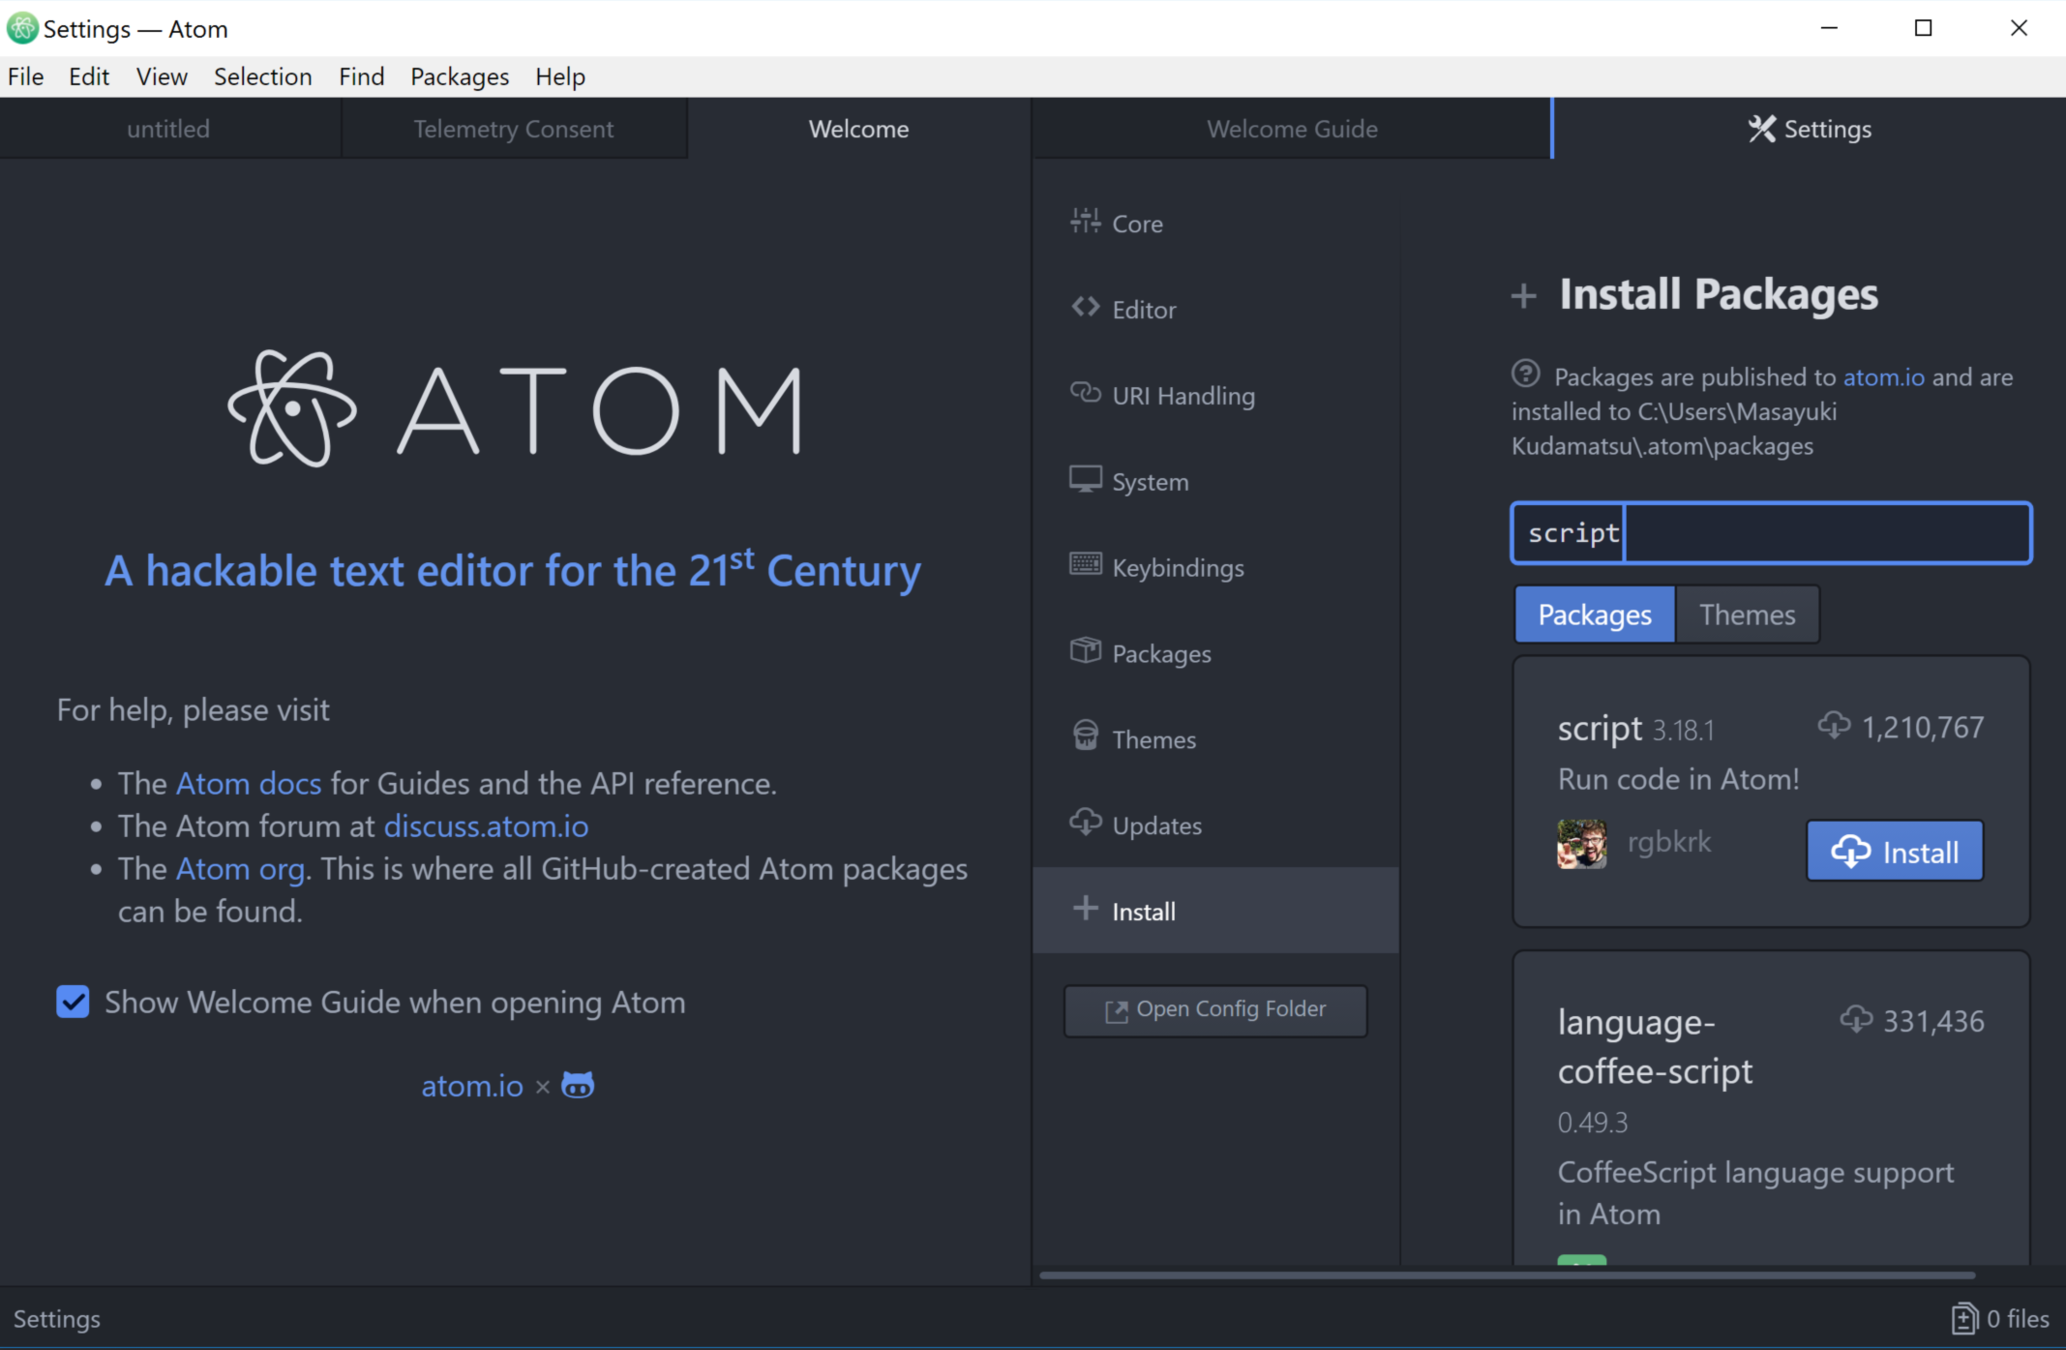Click the URI Handling link icon
The image size is (2066, 1350).
[1085, 393]
